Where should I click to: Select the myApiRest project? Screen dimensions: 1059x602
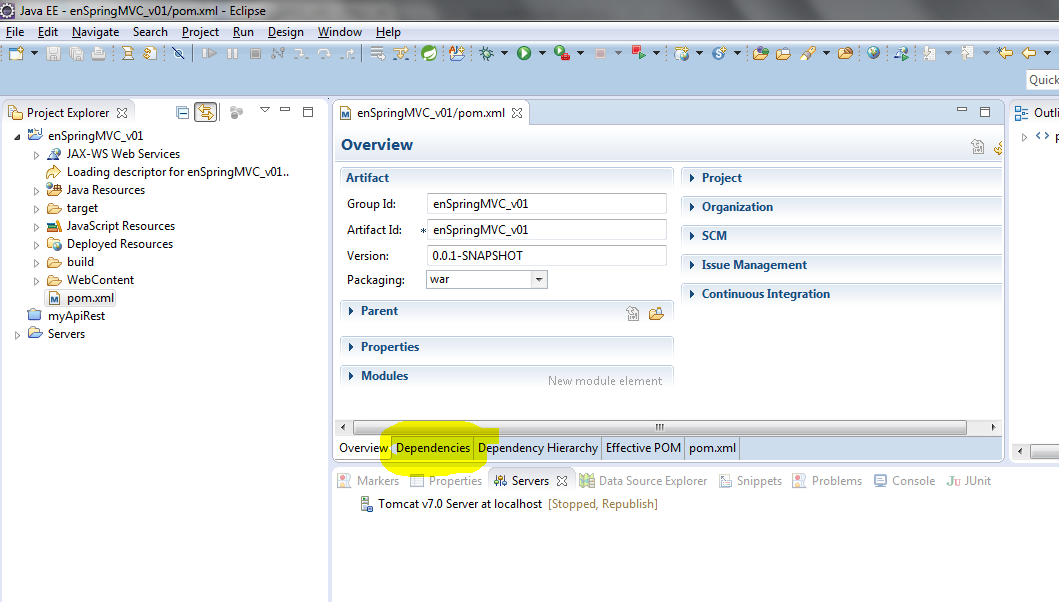coord(76,316)
